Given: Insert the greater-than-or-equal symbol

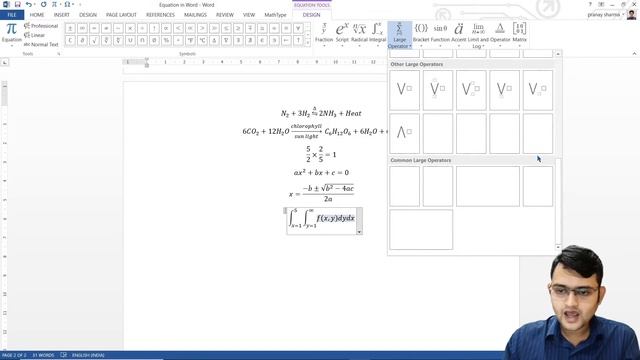Looking at the screenshot, I should [238, 29].
